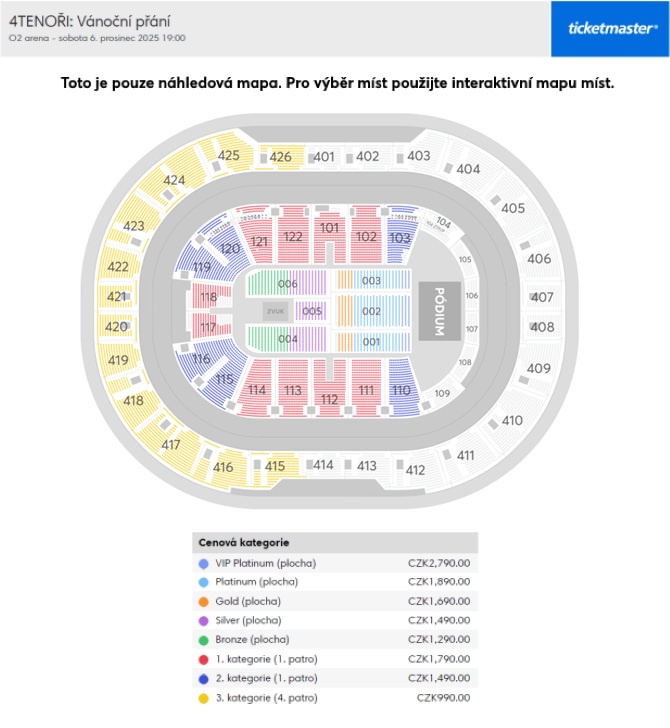The height and width of the screenshot is (728, 670).
Task: Click the Gold (plocha) orange dot
Action: pos(204,601)
